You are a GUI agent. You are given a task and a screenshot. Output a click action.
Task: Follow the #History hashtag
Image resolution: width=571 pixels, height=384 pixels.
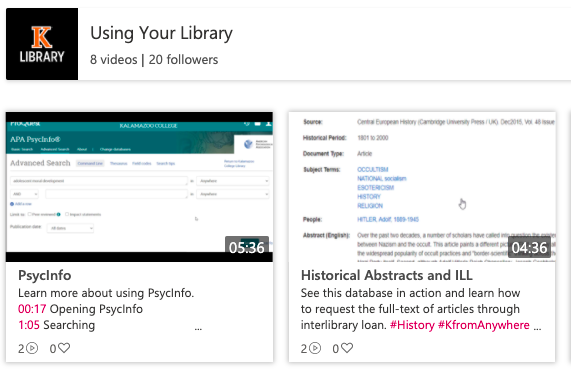412,325
